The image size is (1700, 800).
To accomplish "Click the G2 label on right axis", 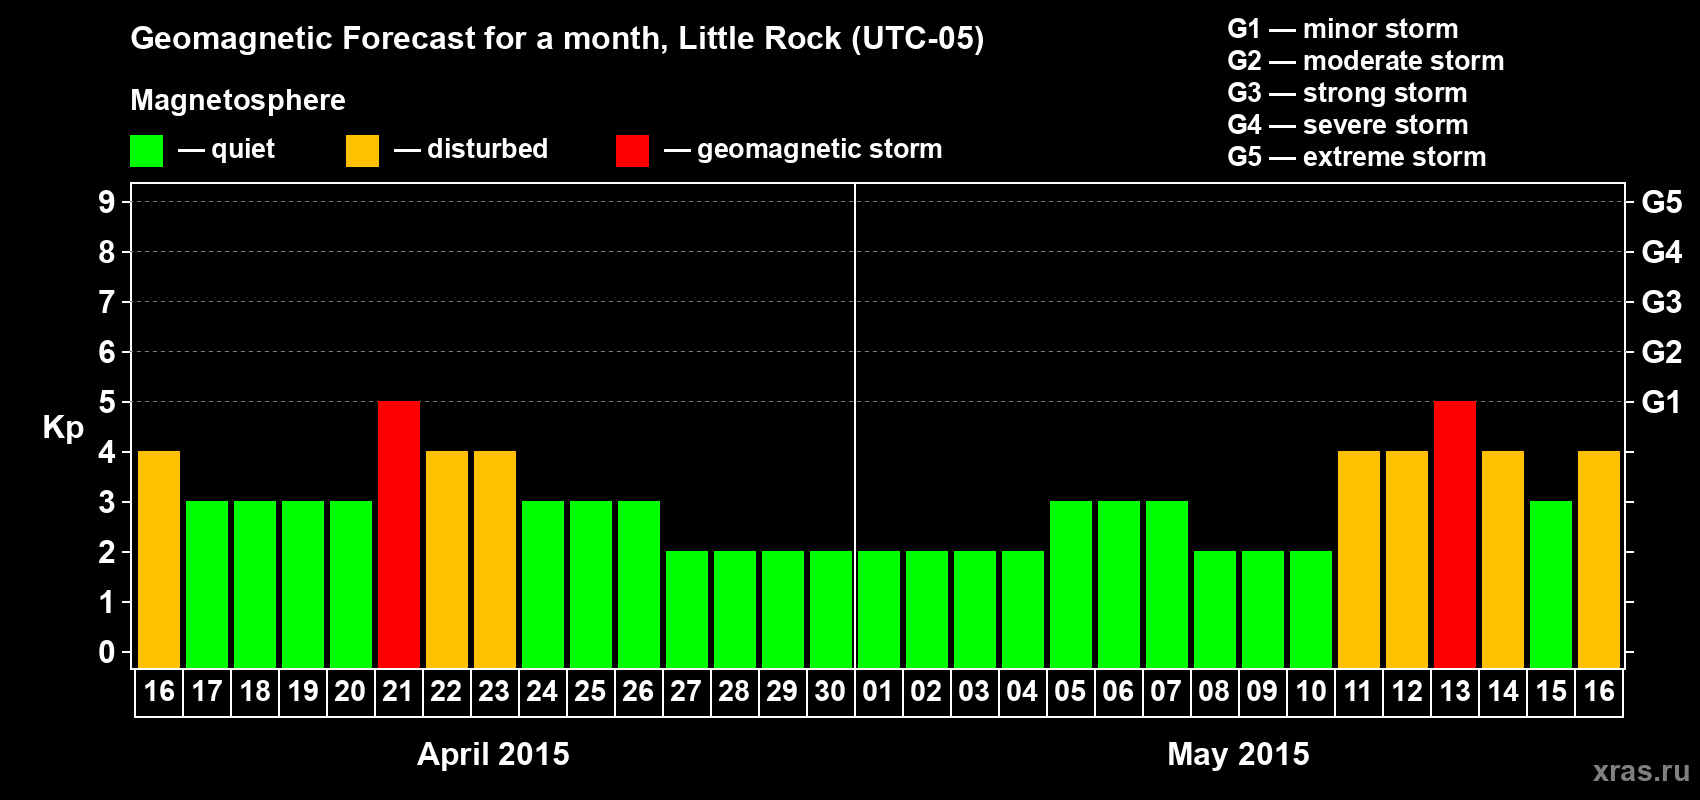I will pyautogui.click(x=1661, y=352).
